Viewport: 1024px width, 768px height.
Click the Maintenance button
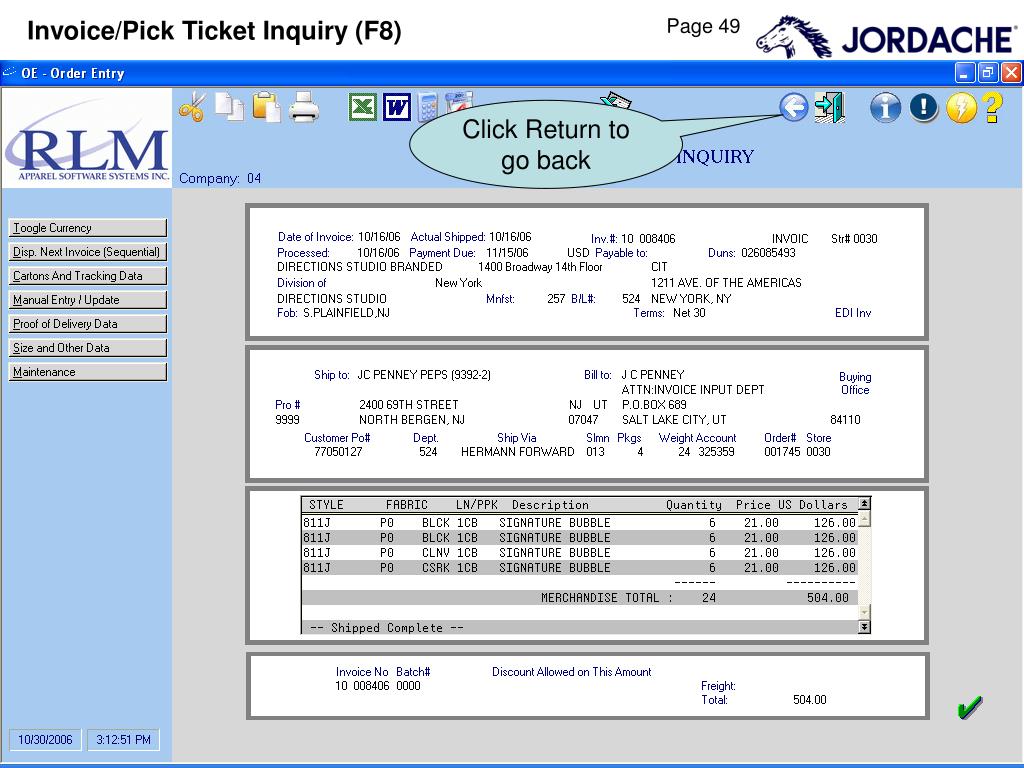[x=88, y=372]
